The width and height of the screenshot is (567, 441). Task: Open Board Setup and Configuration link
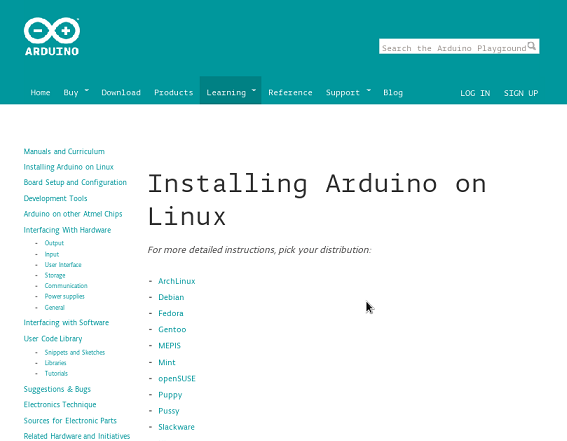(x=75, y=183)
